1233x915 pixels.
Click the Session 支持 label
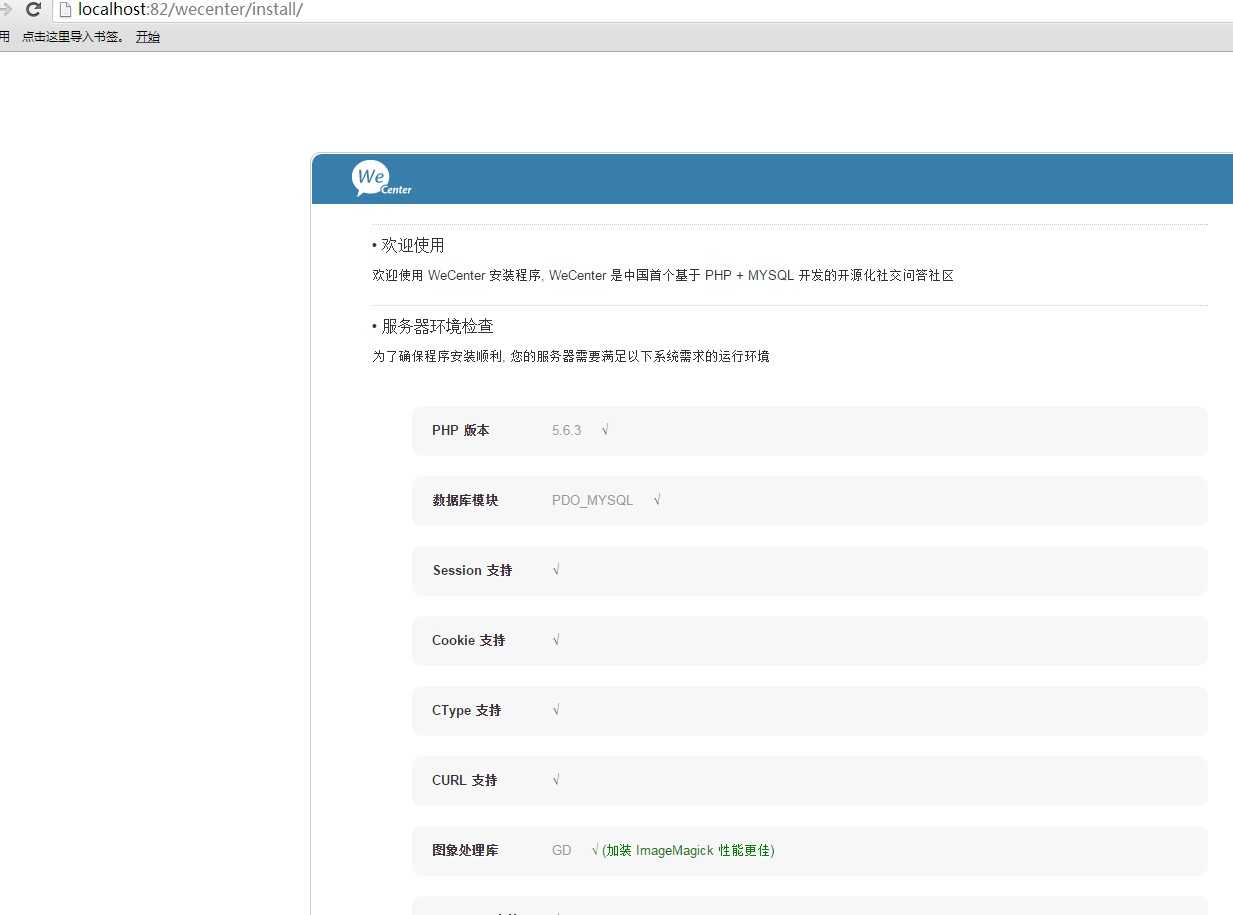(x=472, y=570)
